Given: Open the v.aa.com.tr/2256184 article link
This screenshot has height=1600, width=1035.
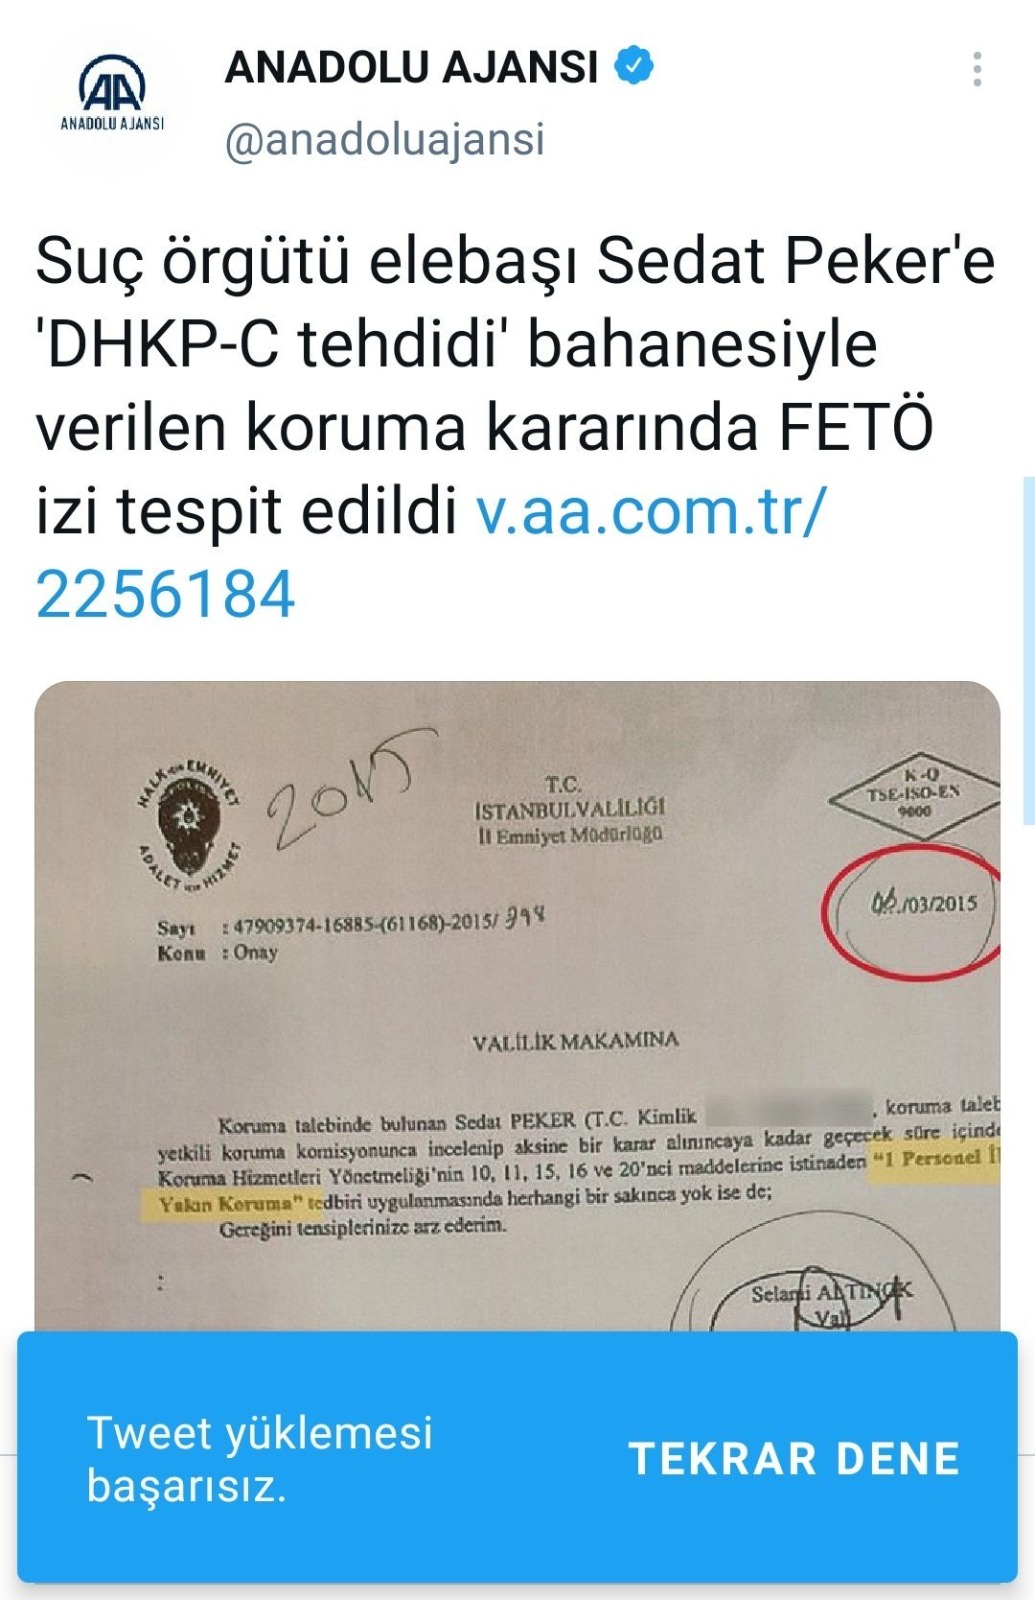Looking at the screenshot, I should tap(430, 552).
